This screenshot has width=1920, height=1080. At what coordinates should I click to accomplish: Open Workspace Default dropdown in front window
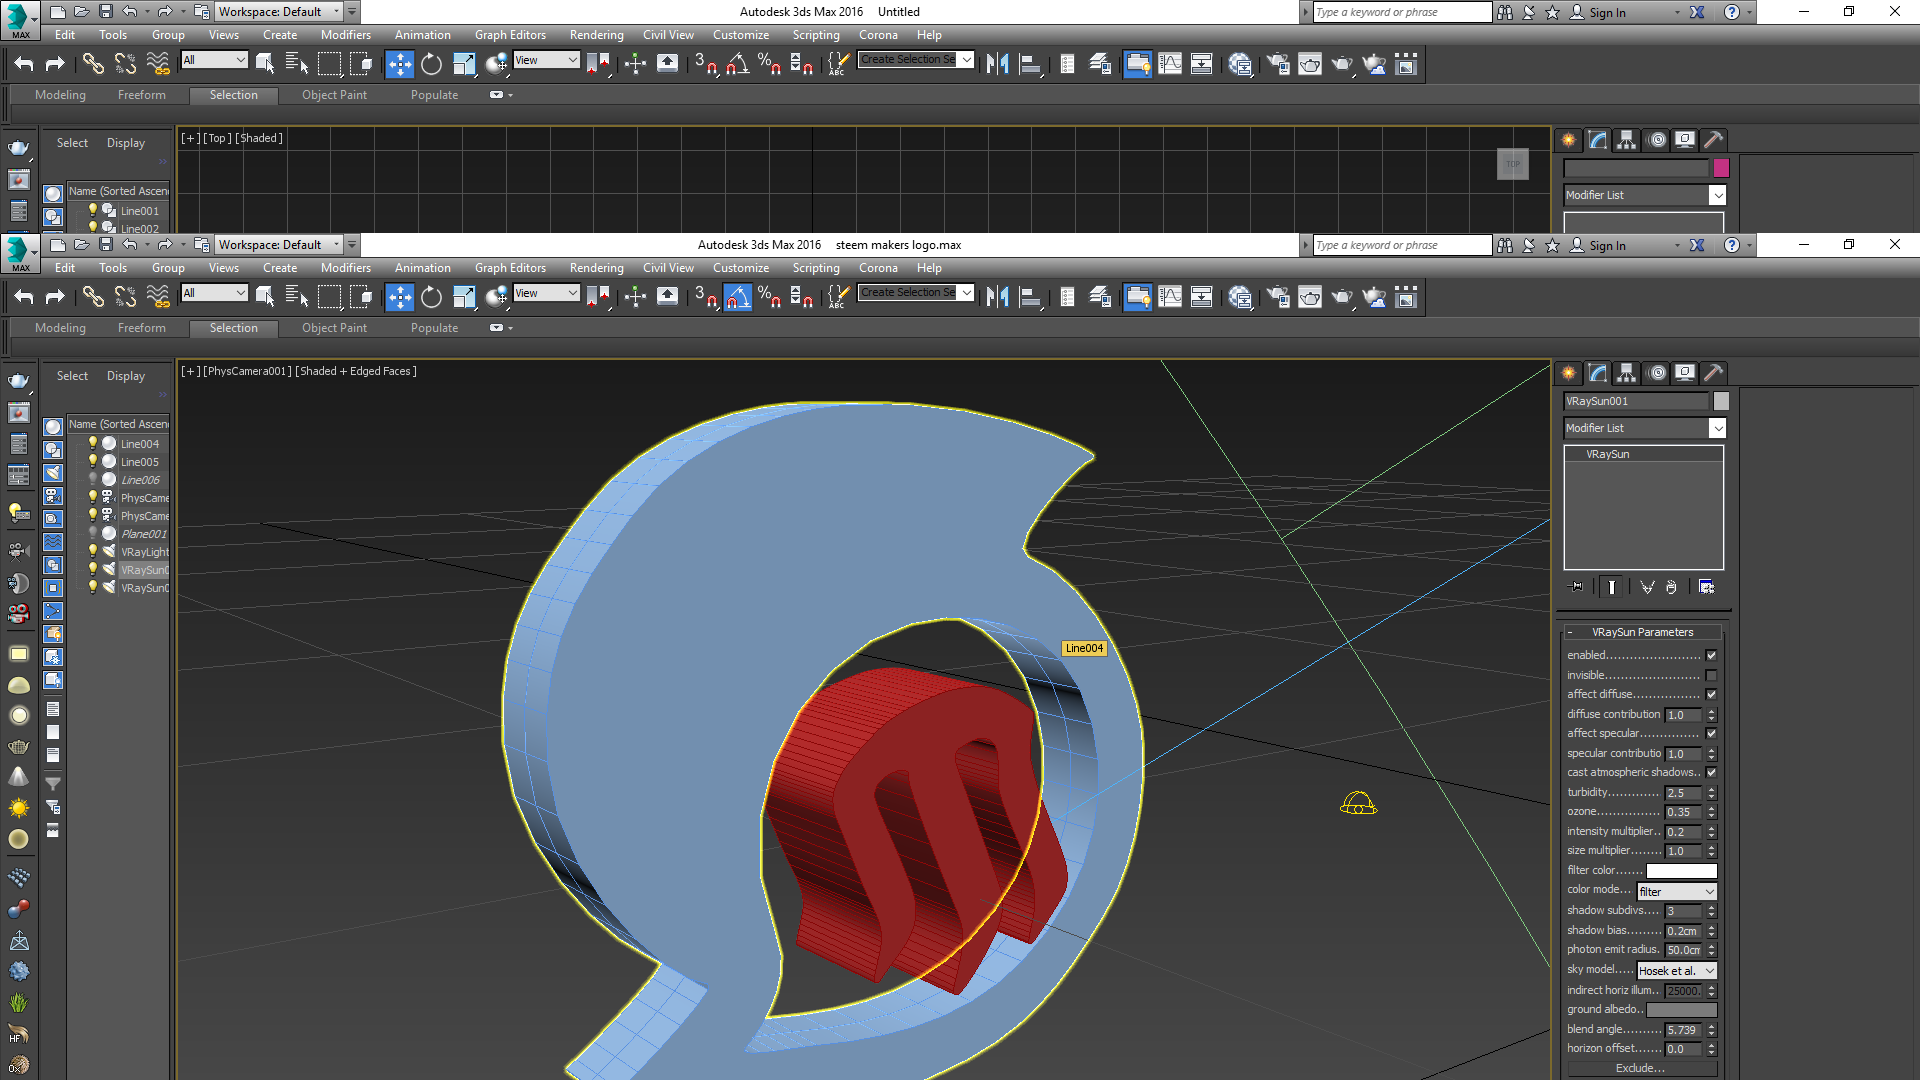pos(279,245)
